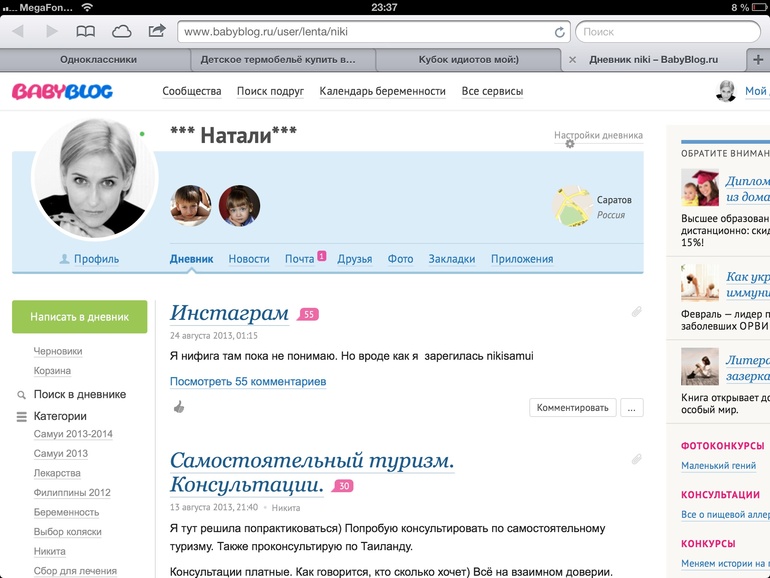The image size is (770, 578).
Task: Open the first child's round avatar
Action: pyautogui.click(x=191, y=206)
